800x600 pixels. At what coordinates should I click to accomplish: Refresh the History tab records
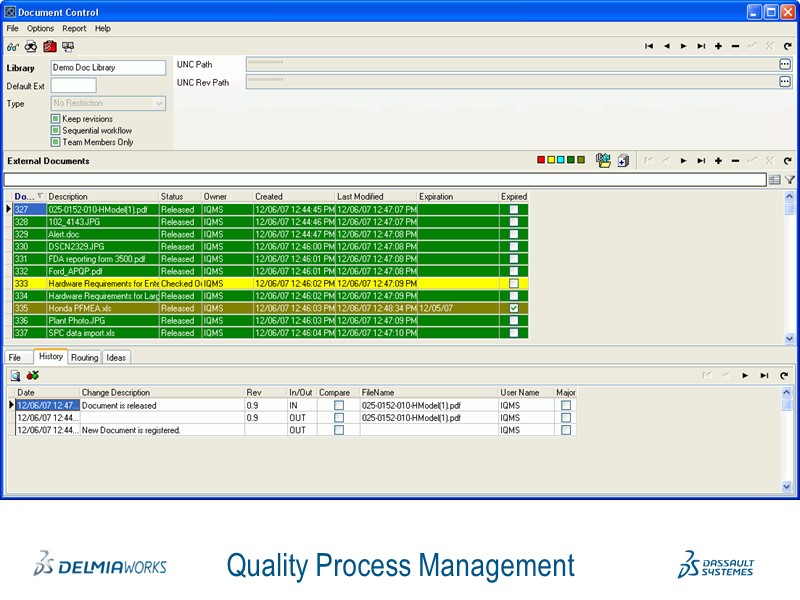coord(784,375)
